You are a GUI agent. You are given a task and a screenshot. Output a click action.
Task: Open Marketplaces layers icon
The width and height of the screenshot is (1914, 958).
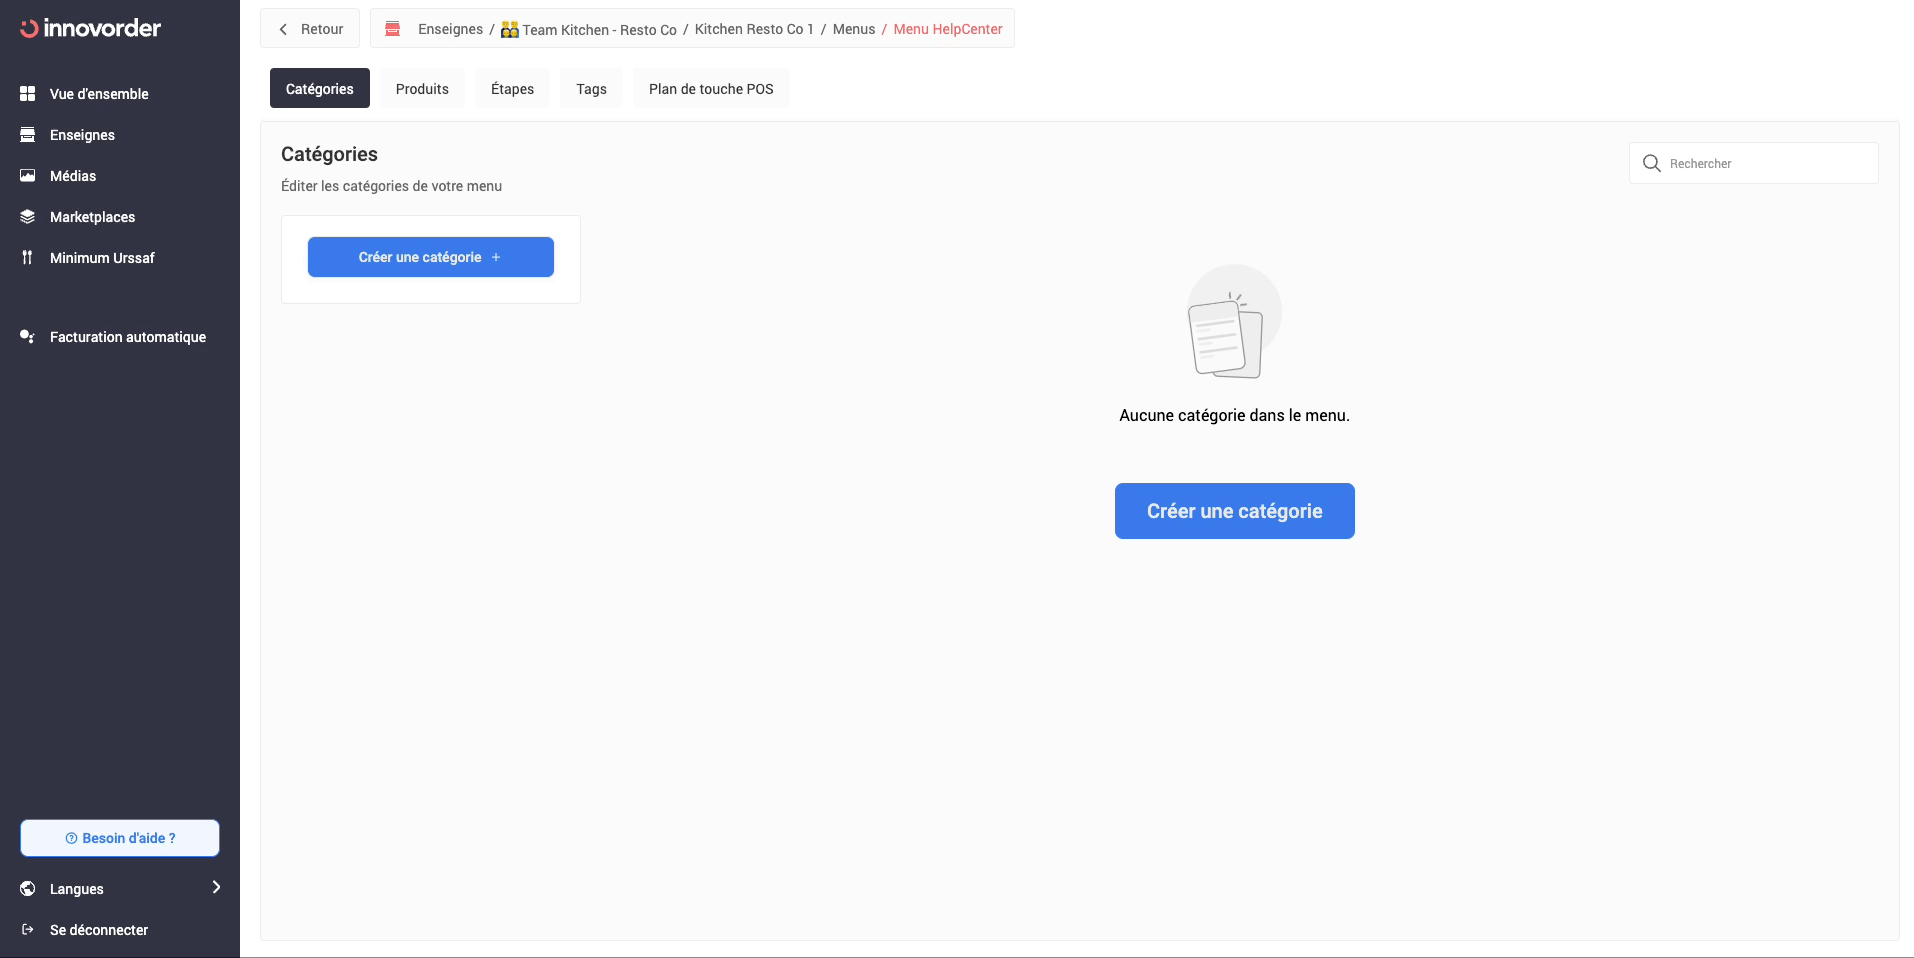pos(28,217)
